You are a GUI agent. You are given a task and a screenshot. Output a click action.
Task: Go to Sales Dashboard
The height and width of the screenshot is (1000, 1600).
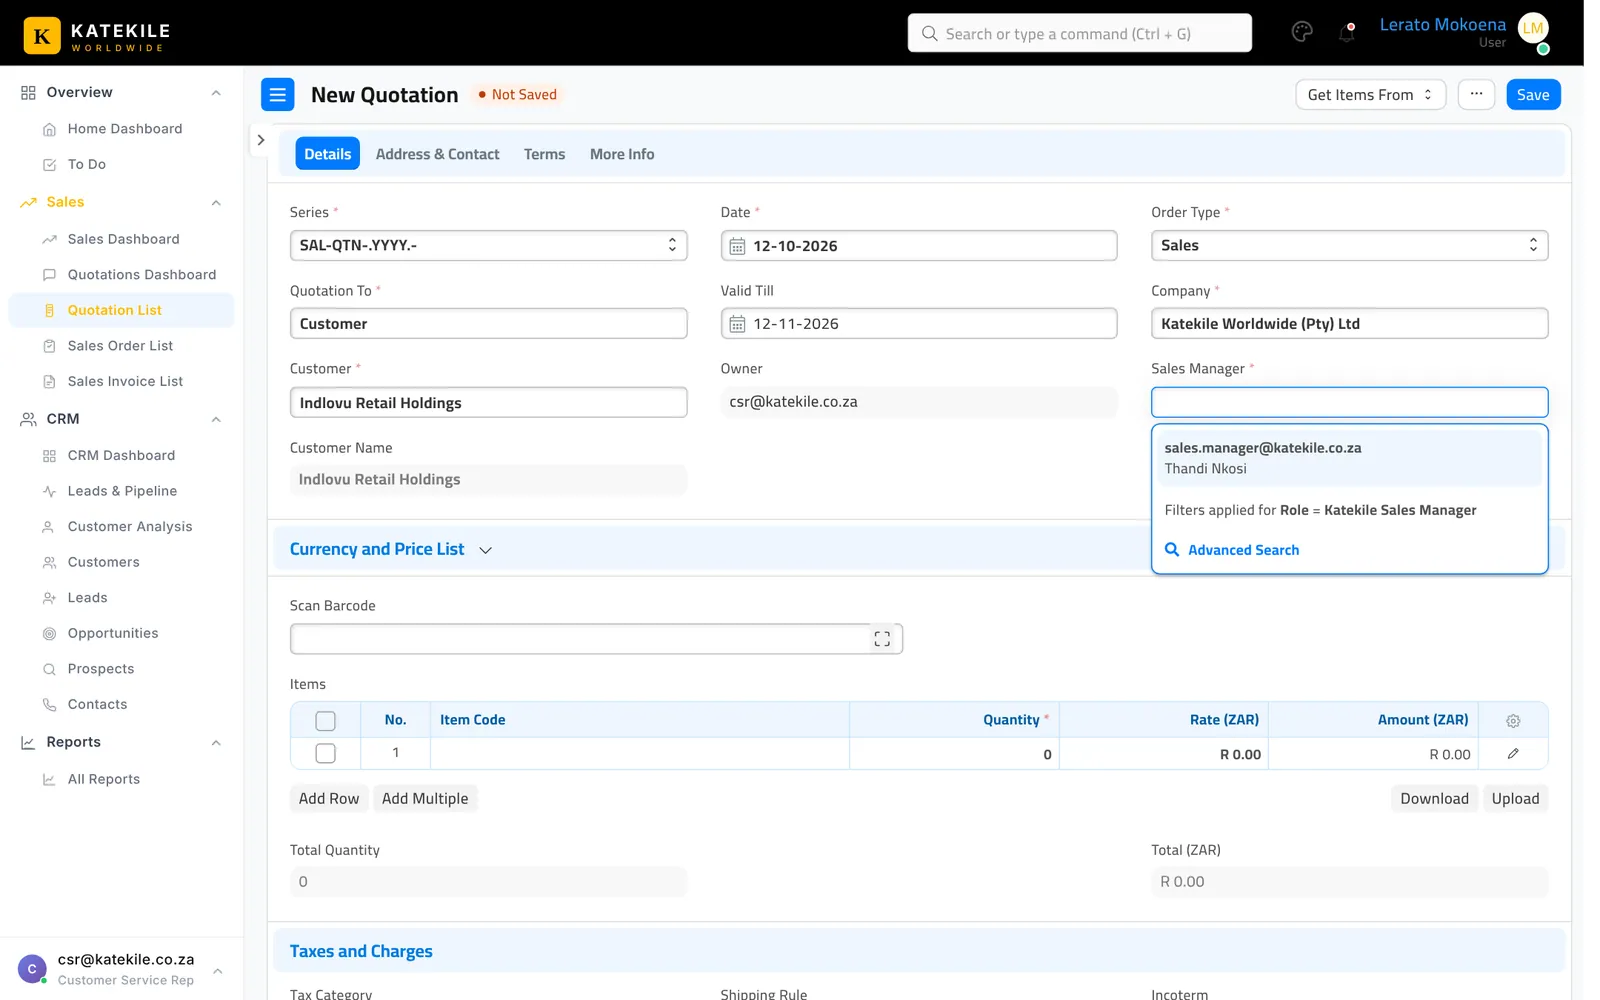tap(123, 239)
